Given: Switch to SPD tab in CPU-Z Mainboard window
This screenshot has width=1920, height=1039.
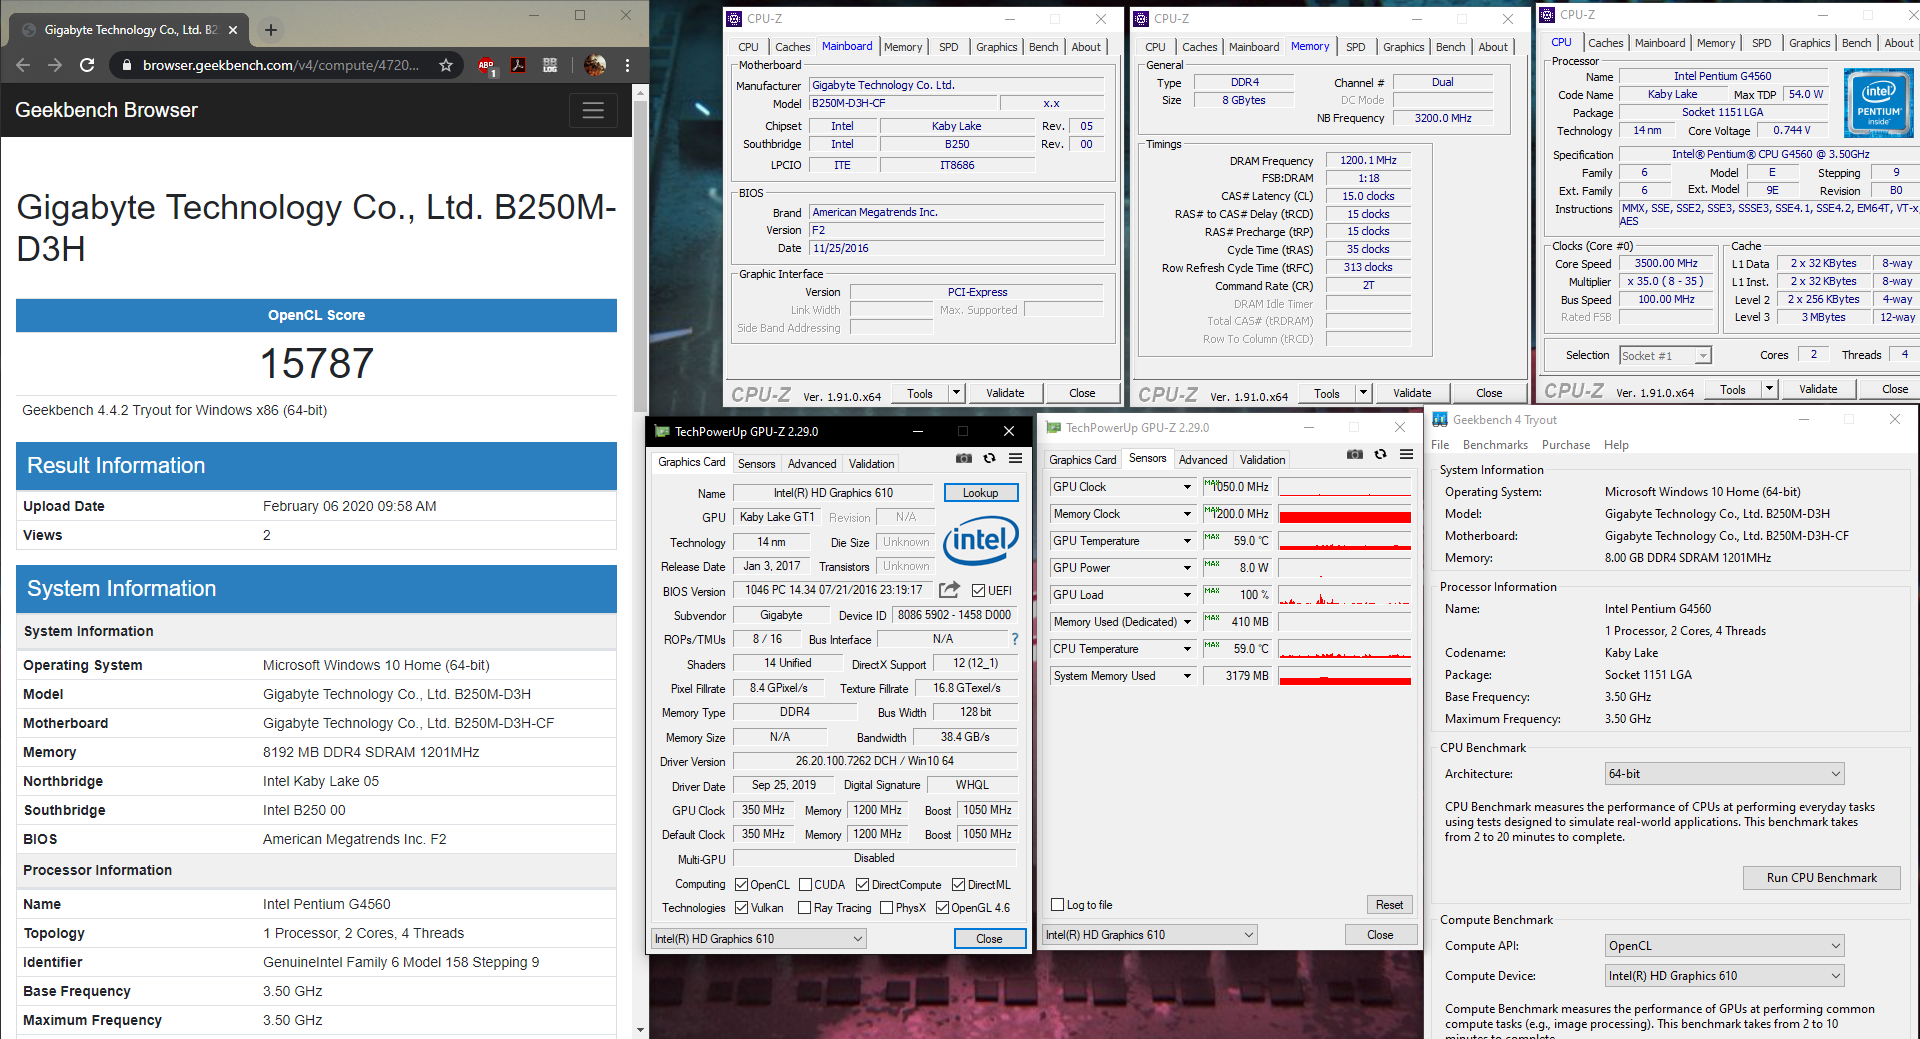Looking at the screenshot, I should 948,47.
